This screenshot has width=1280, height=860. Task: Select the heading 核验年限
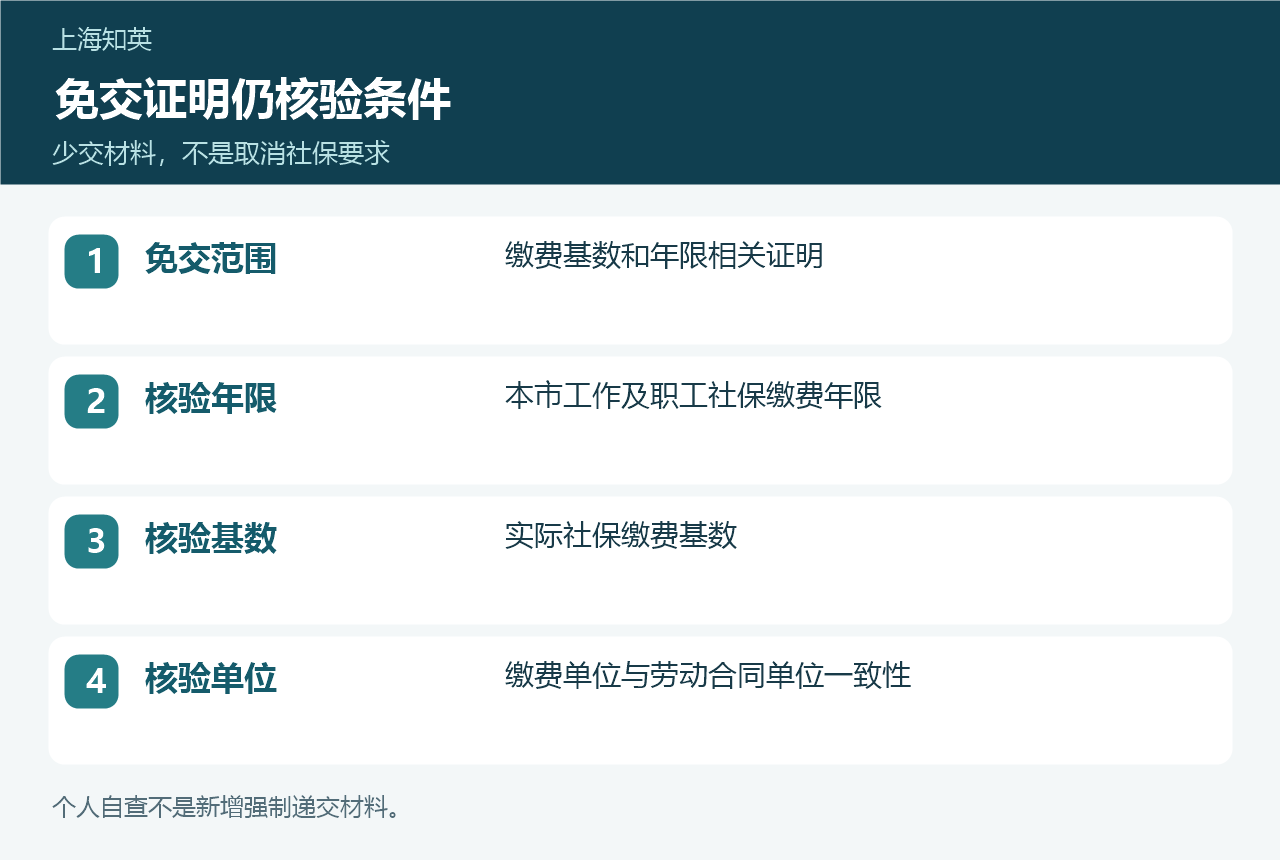pos(211,400)
